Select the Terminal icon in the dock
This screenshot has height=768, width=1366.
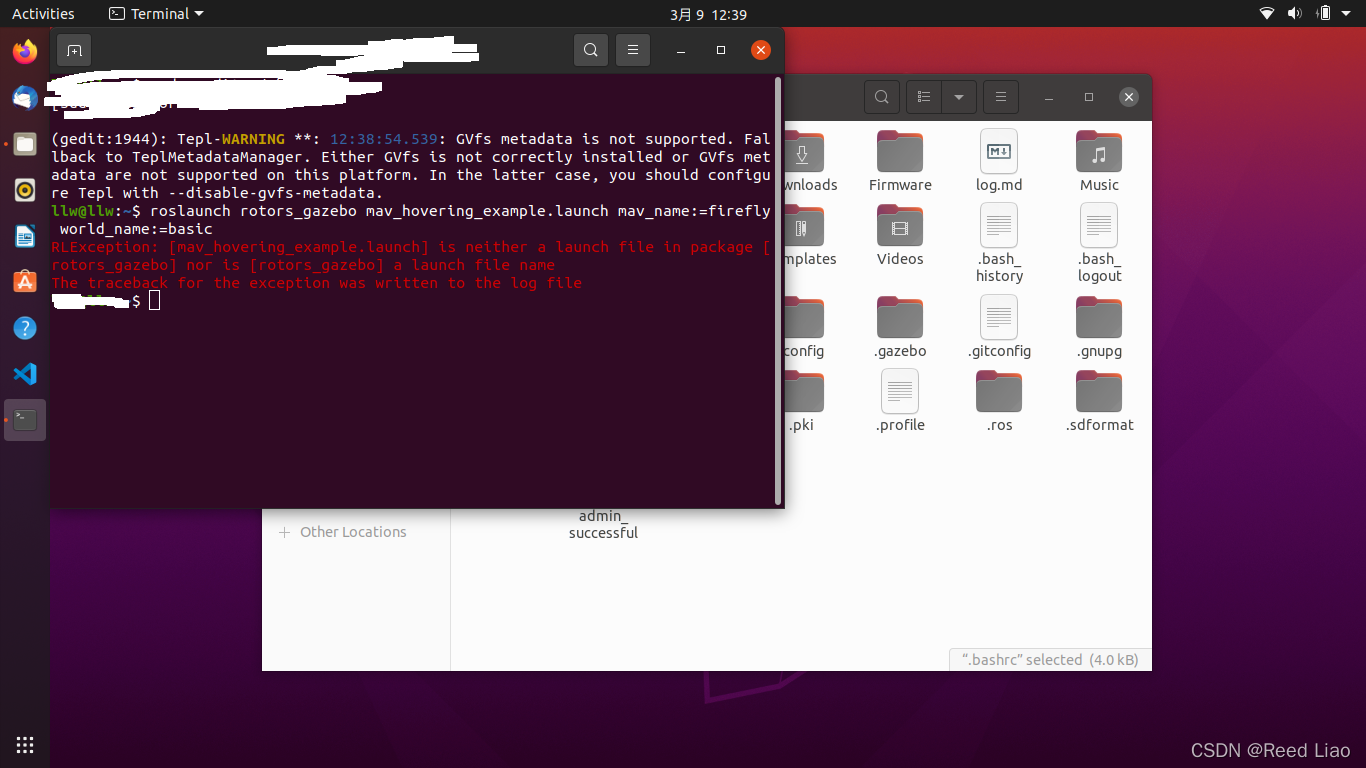coord(25,420)
